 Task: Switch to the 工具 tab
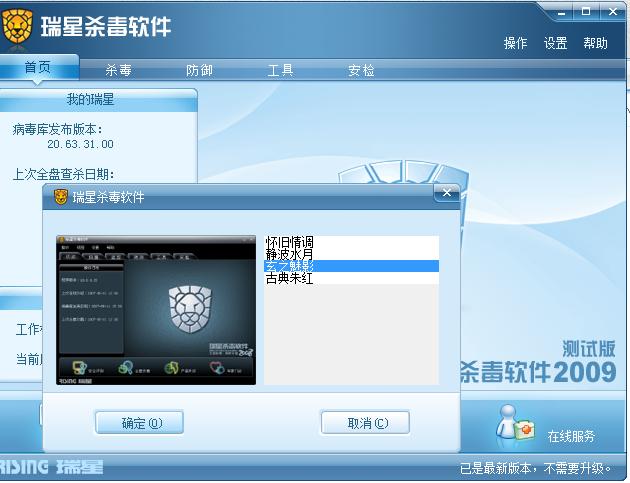click(280, 70)
